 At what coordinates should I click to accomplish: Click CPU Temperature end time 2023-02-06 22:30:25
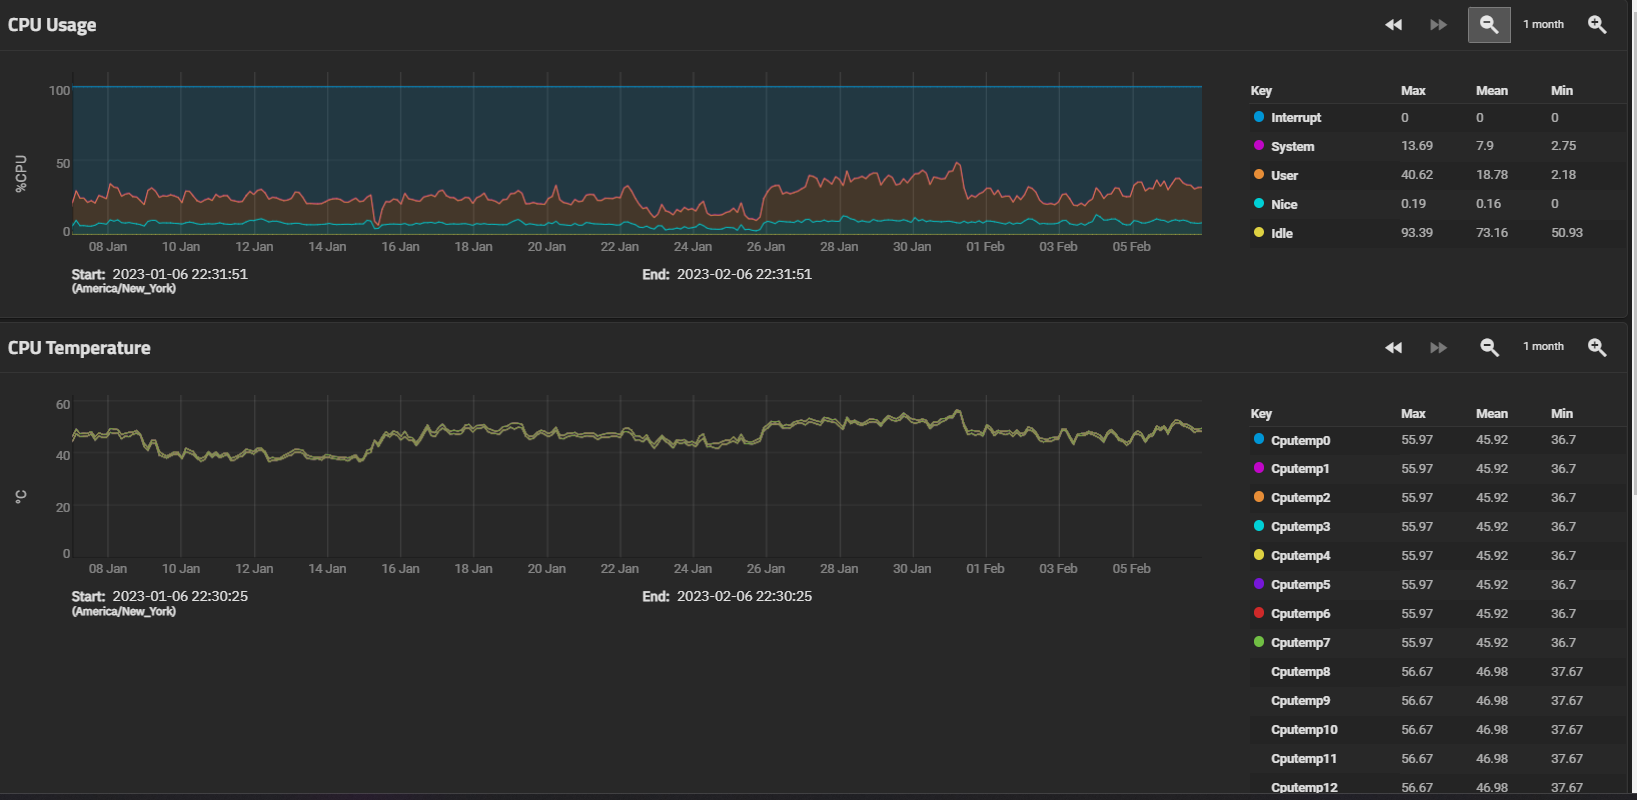744,596
